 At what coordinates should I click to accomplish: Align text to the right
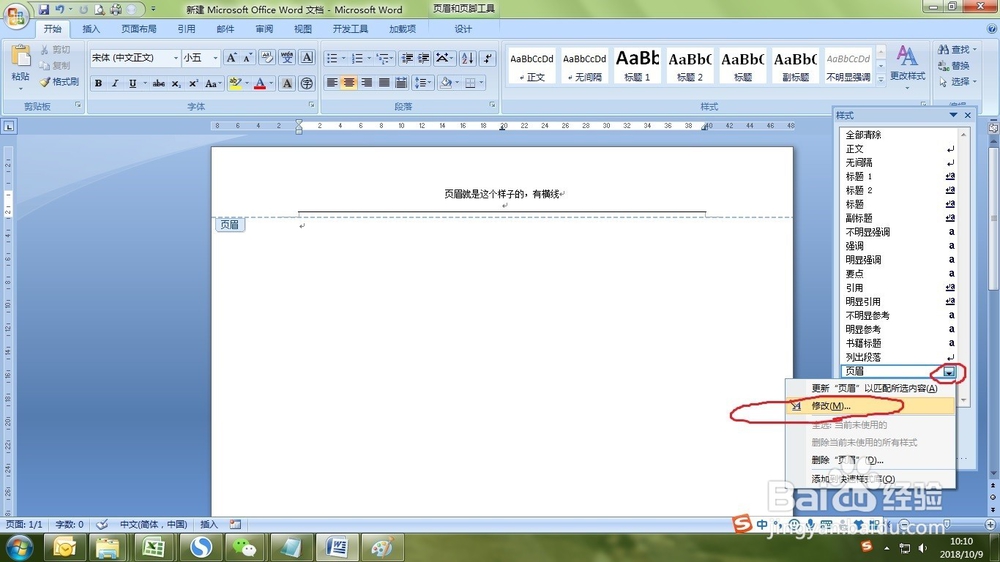point(366,83)
